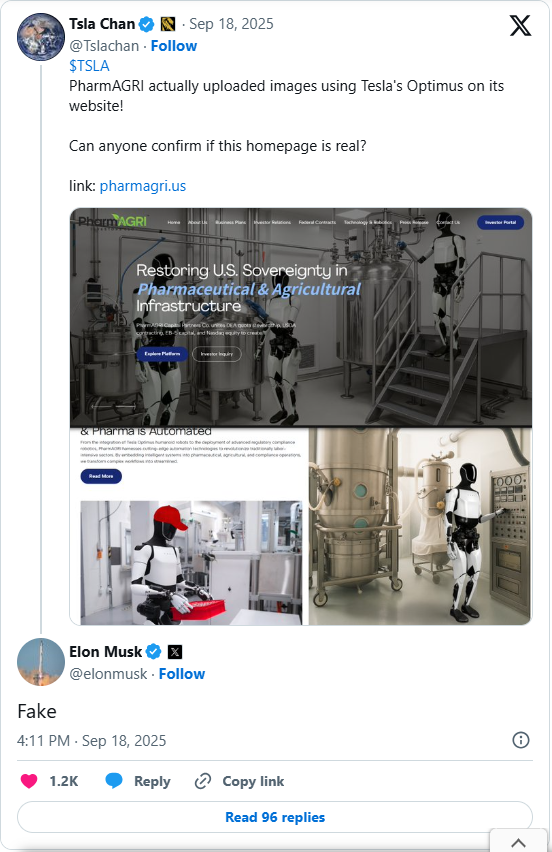Click the reply speech bubble icon

[114, 781]
